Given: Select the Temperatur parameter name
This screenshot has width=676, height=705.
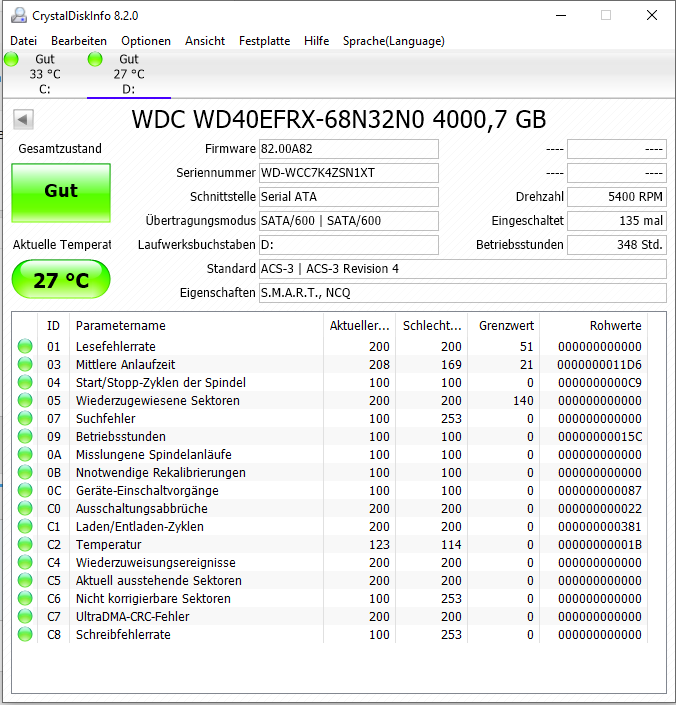Looking at the screenshot, I should [108, 544].
